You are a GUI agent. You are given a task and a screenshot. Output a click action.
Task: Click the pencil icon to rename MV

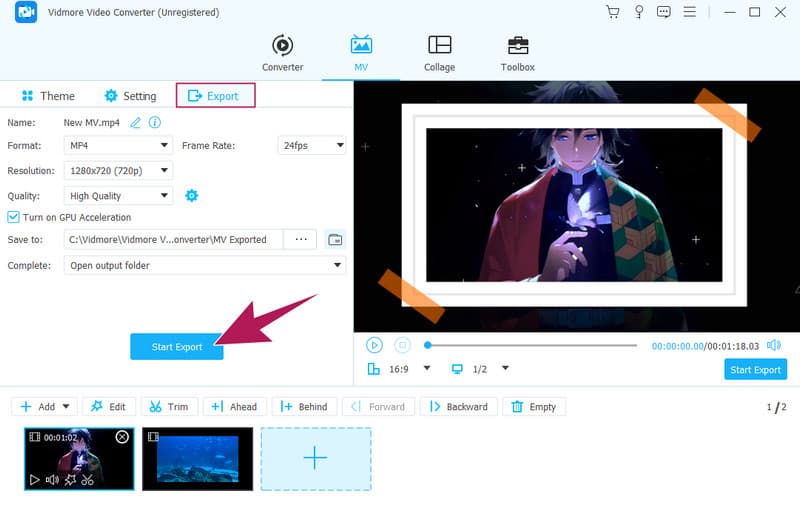pos(135,122)
